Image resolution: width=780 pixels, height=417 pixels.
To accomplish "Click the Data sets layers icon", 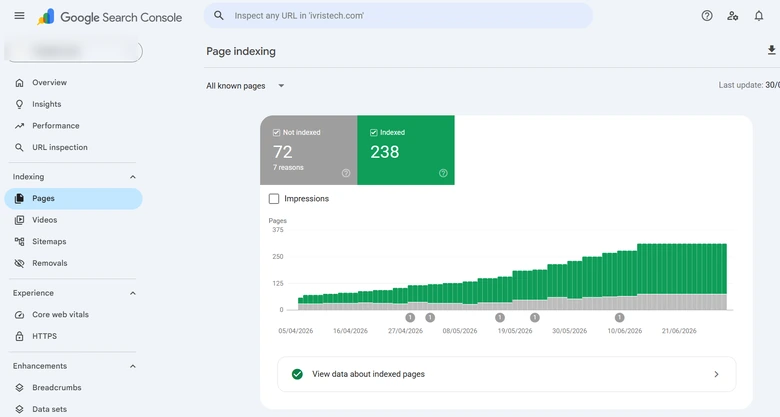I will pyautogui.click(x=19, y=409).
